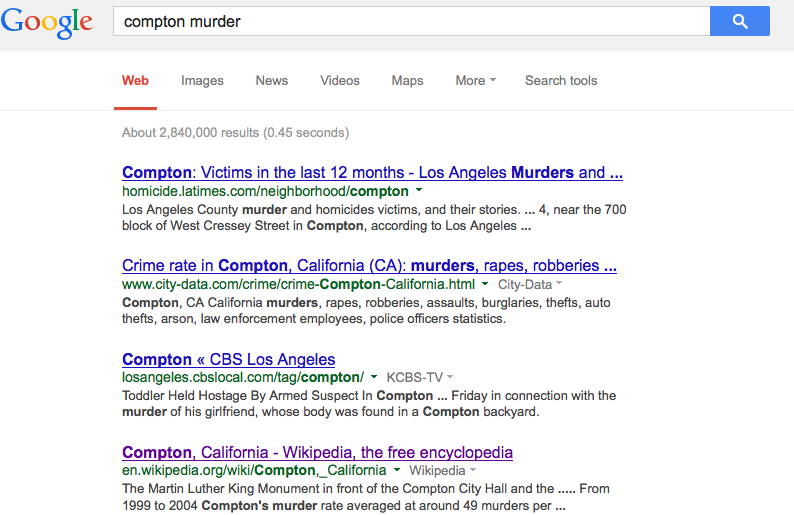Select the Web tab
The height and width of the screenshot is (515, 794).
click(x=135, y=81)
